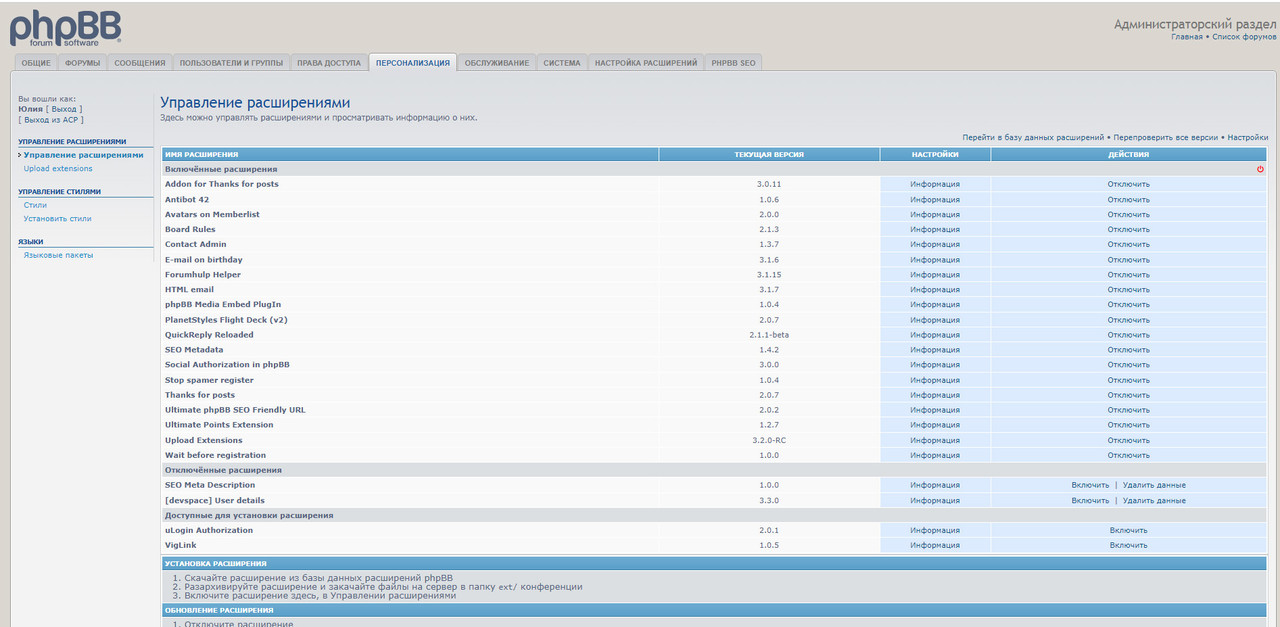The height and width of the screenshot is (627, 1280).
Task: Open Информация for Addon for Thanks for posts
Action: 935,184
